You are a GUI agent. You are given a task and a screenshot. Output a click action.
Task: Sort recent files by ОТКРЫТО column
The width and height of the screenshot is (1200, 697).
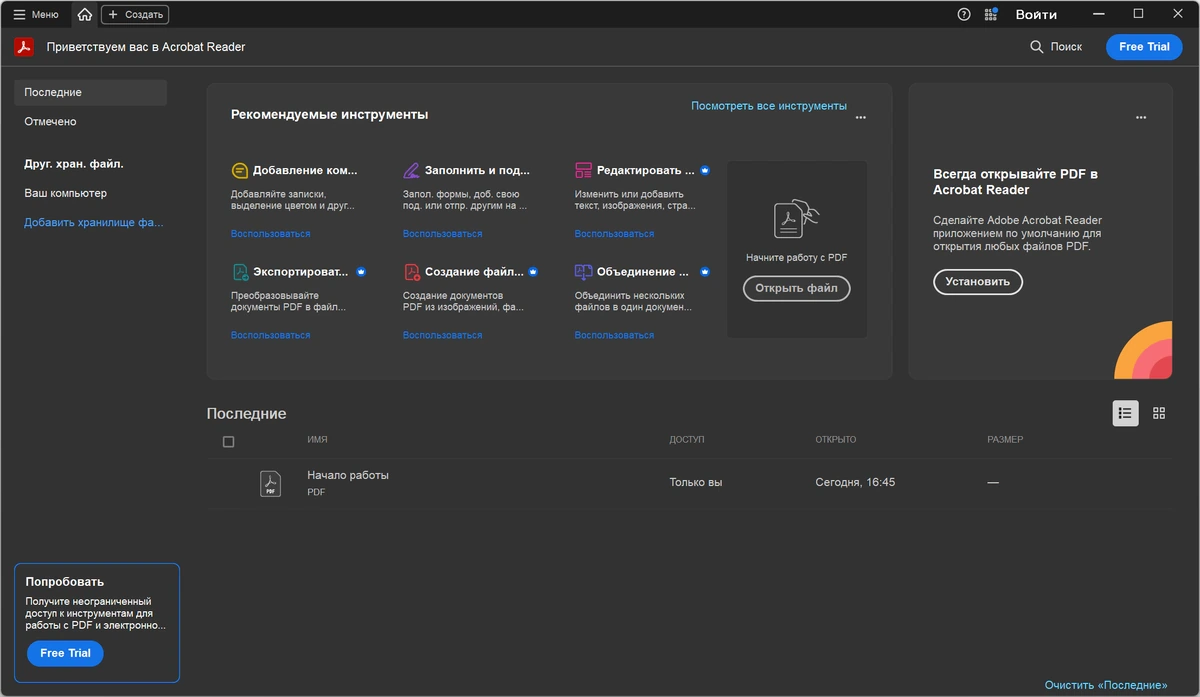[x=836, y=440]
